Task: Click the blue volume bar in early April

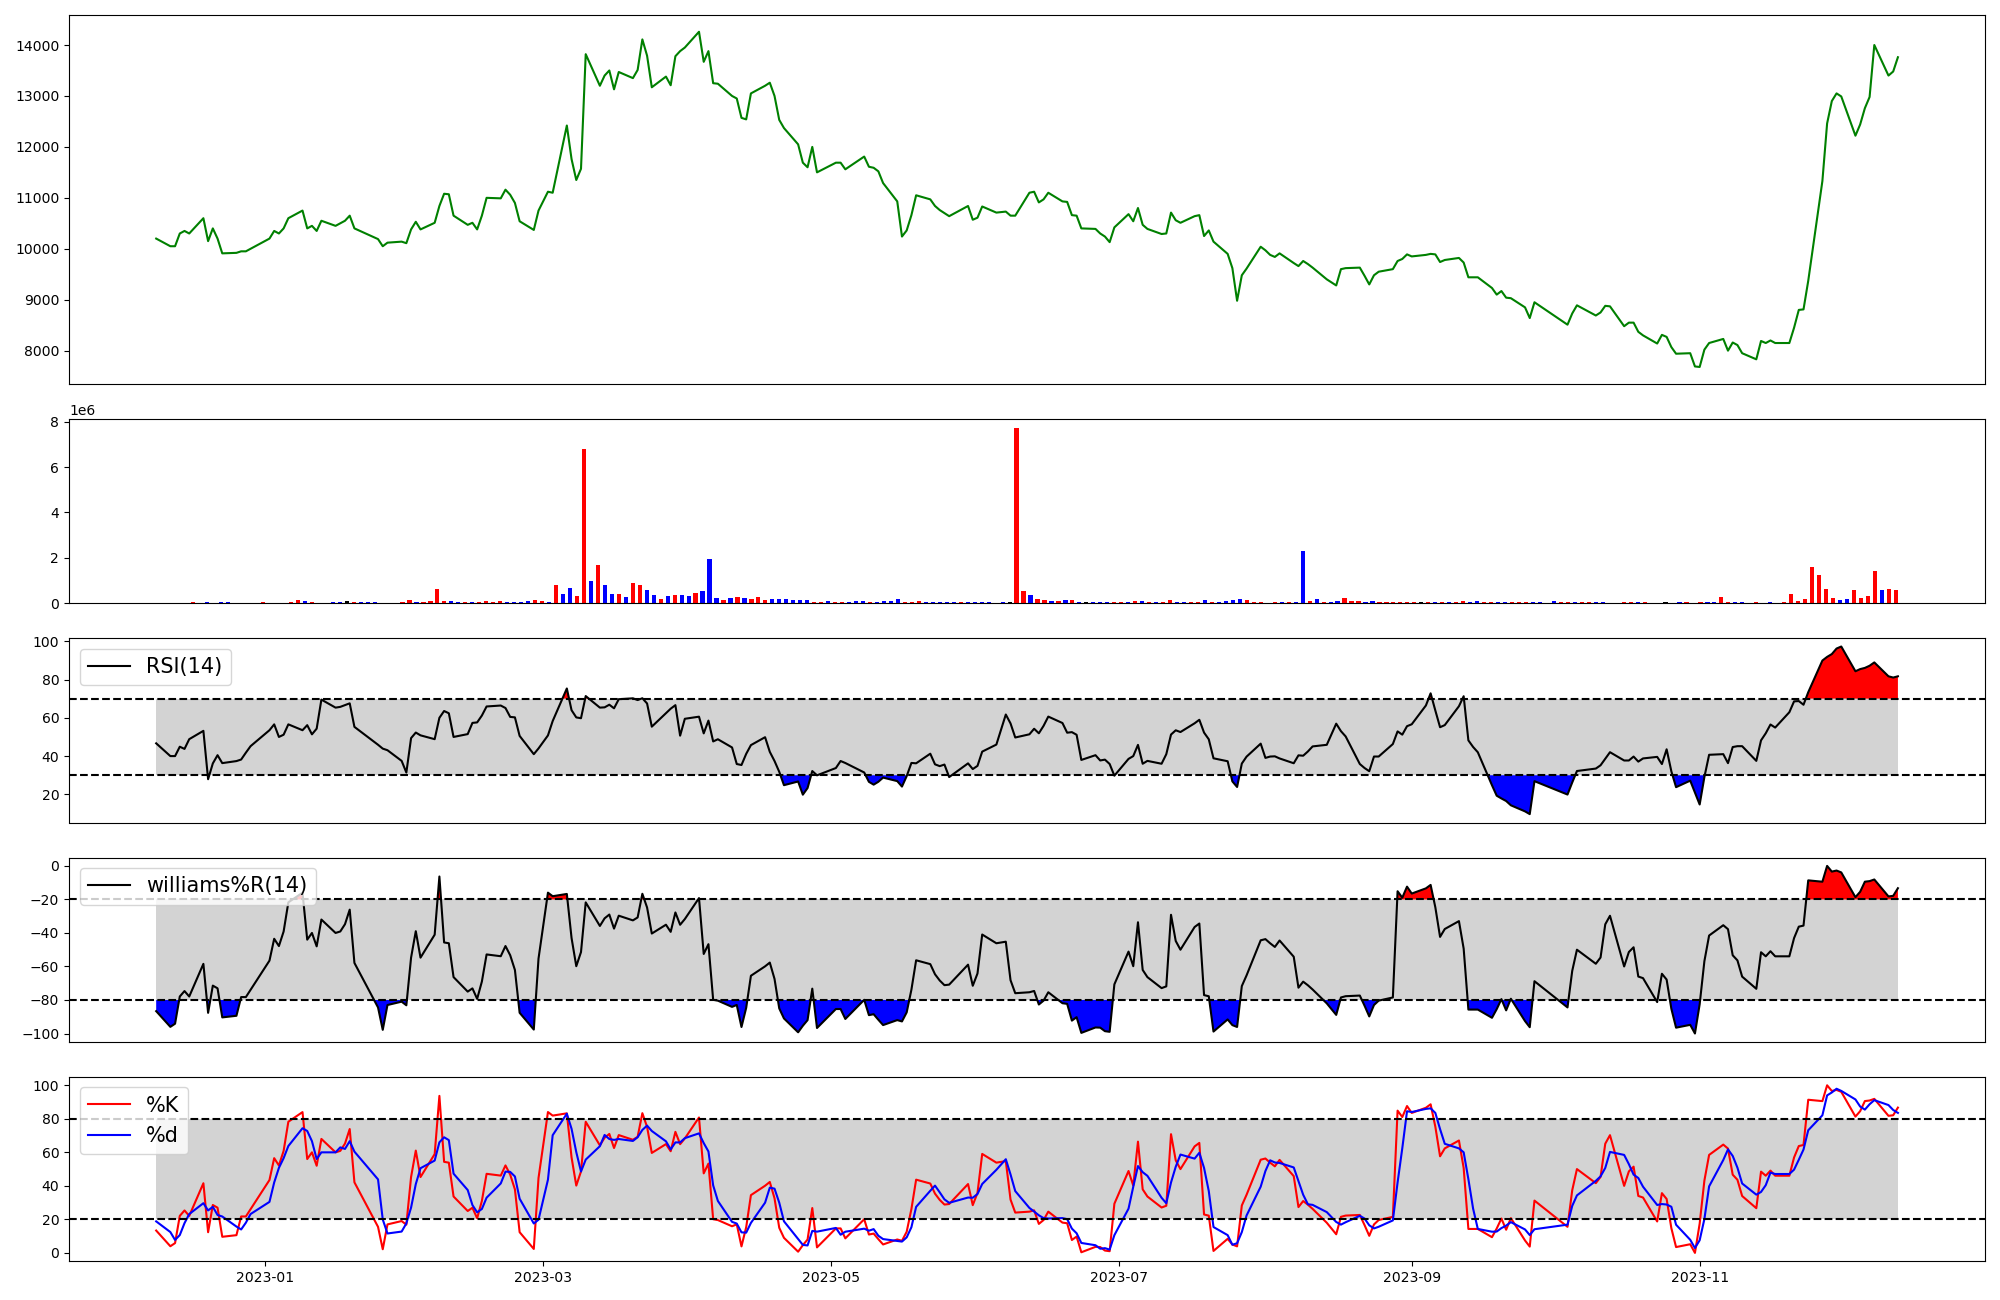Action: coord(709,581)
